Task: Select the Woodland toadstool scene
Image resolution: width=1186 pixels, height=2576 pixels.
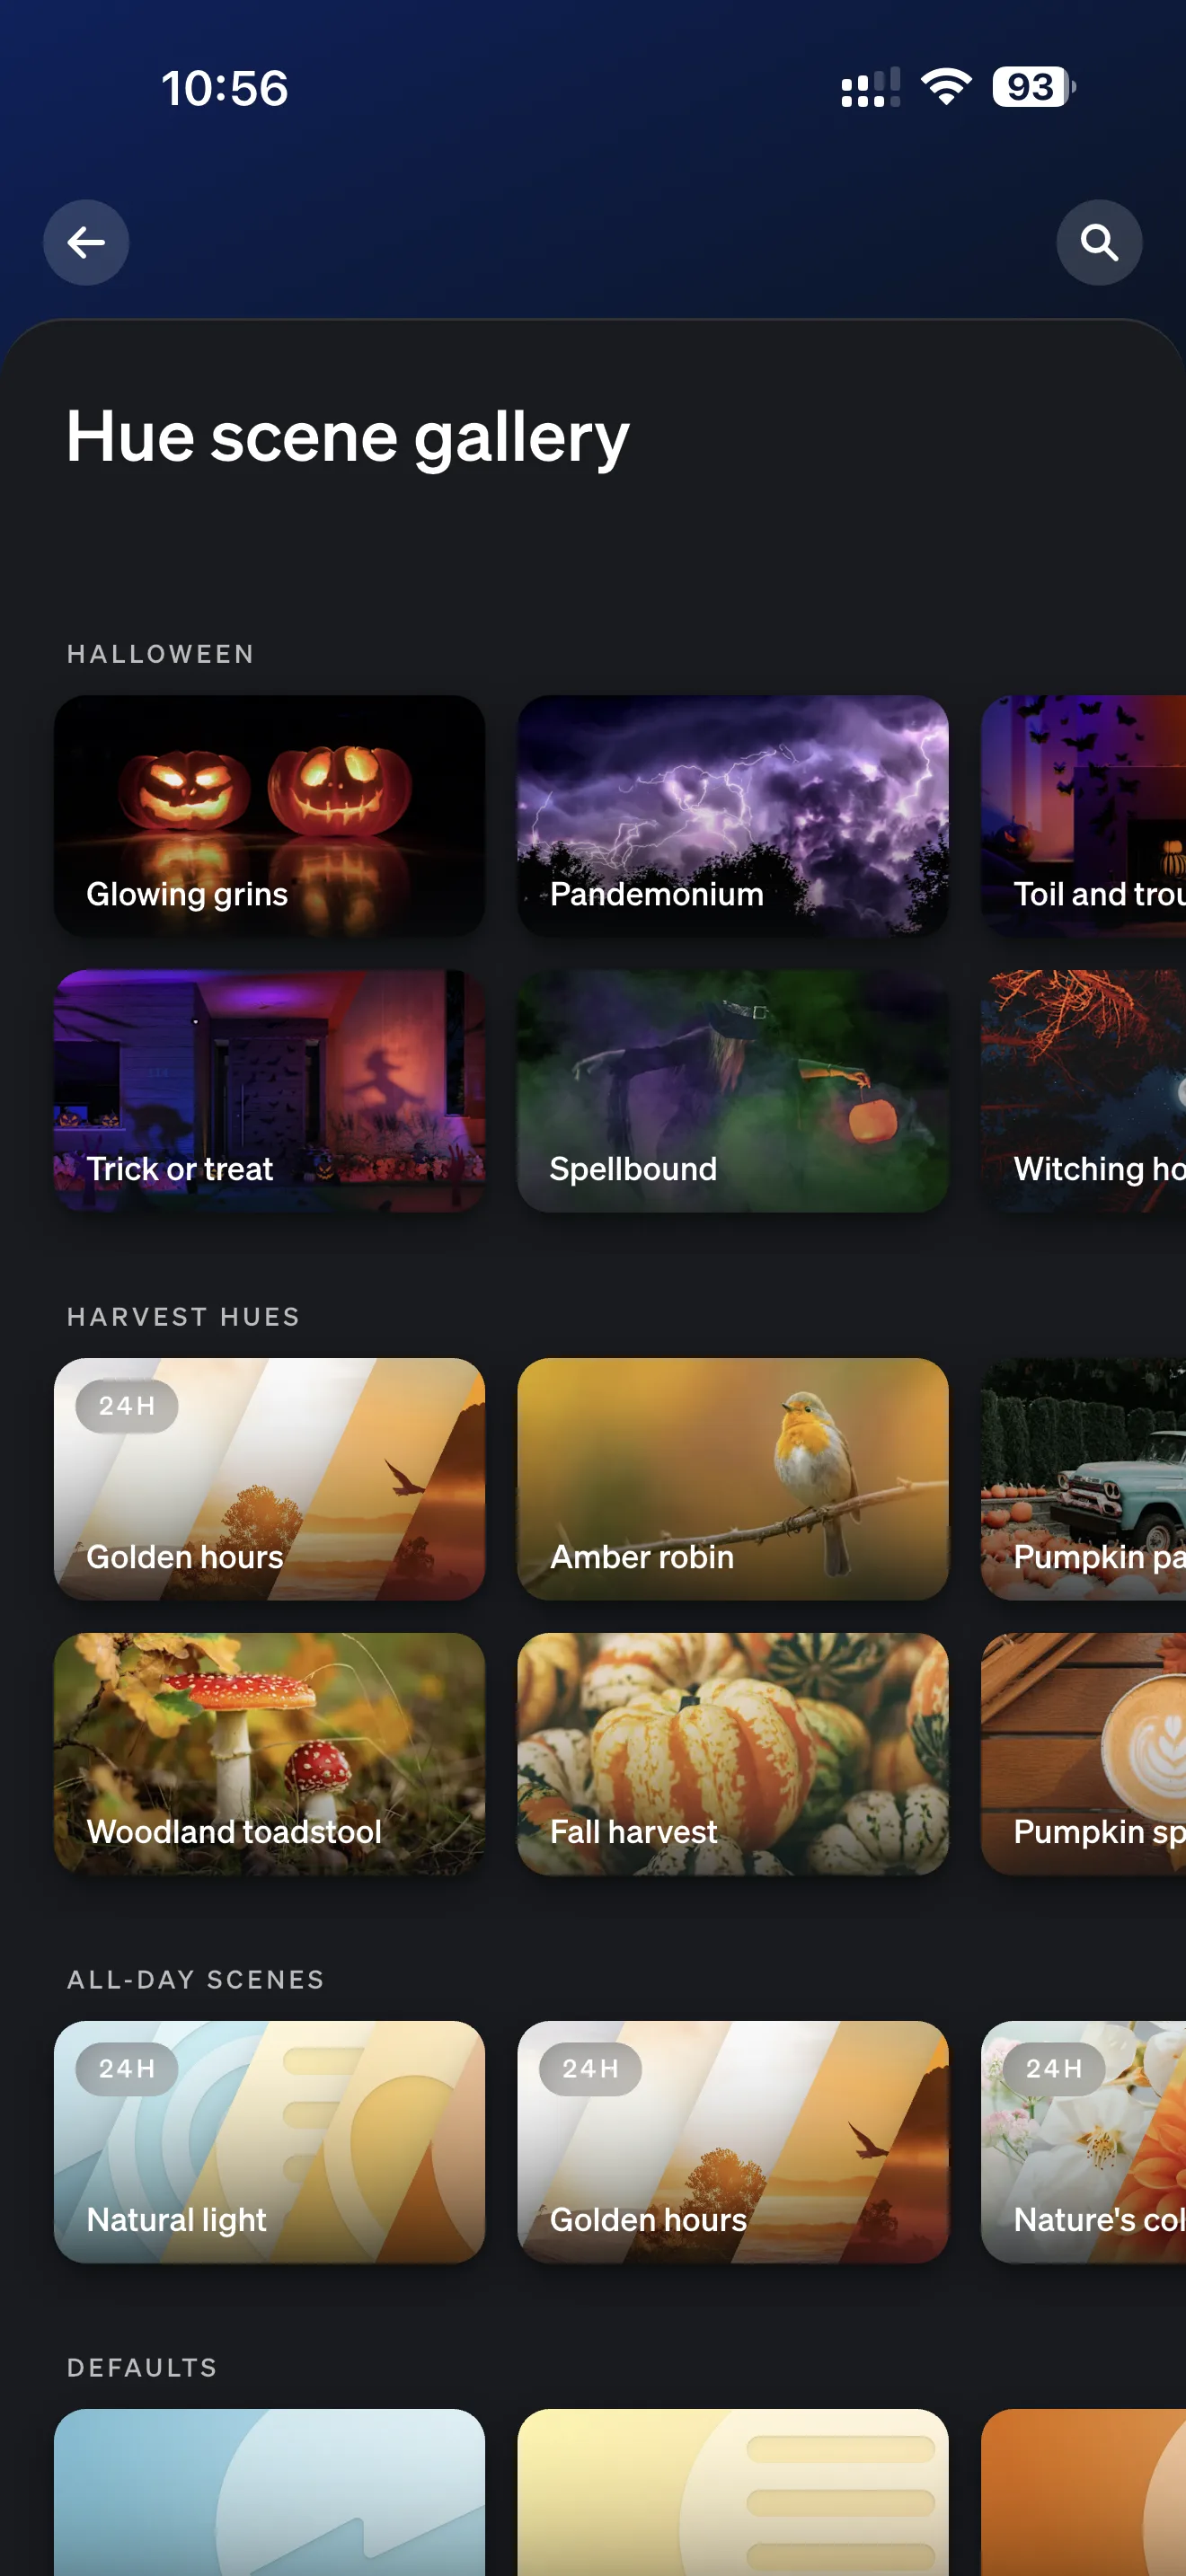Action: tap(269, 1754)
